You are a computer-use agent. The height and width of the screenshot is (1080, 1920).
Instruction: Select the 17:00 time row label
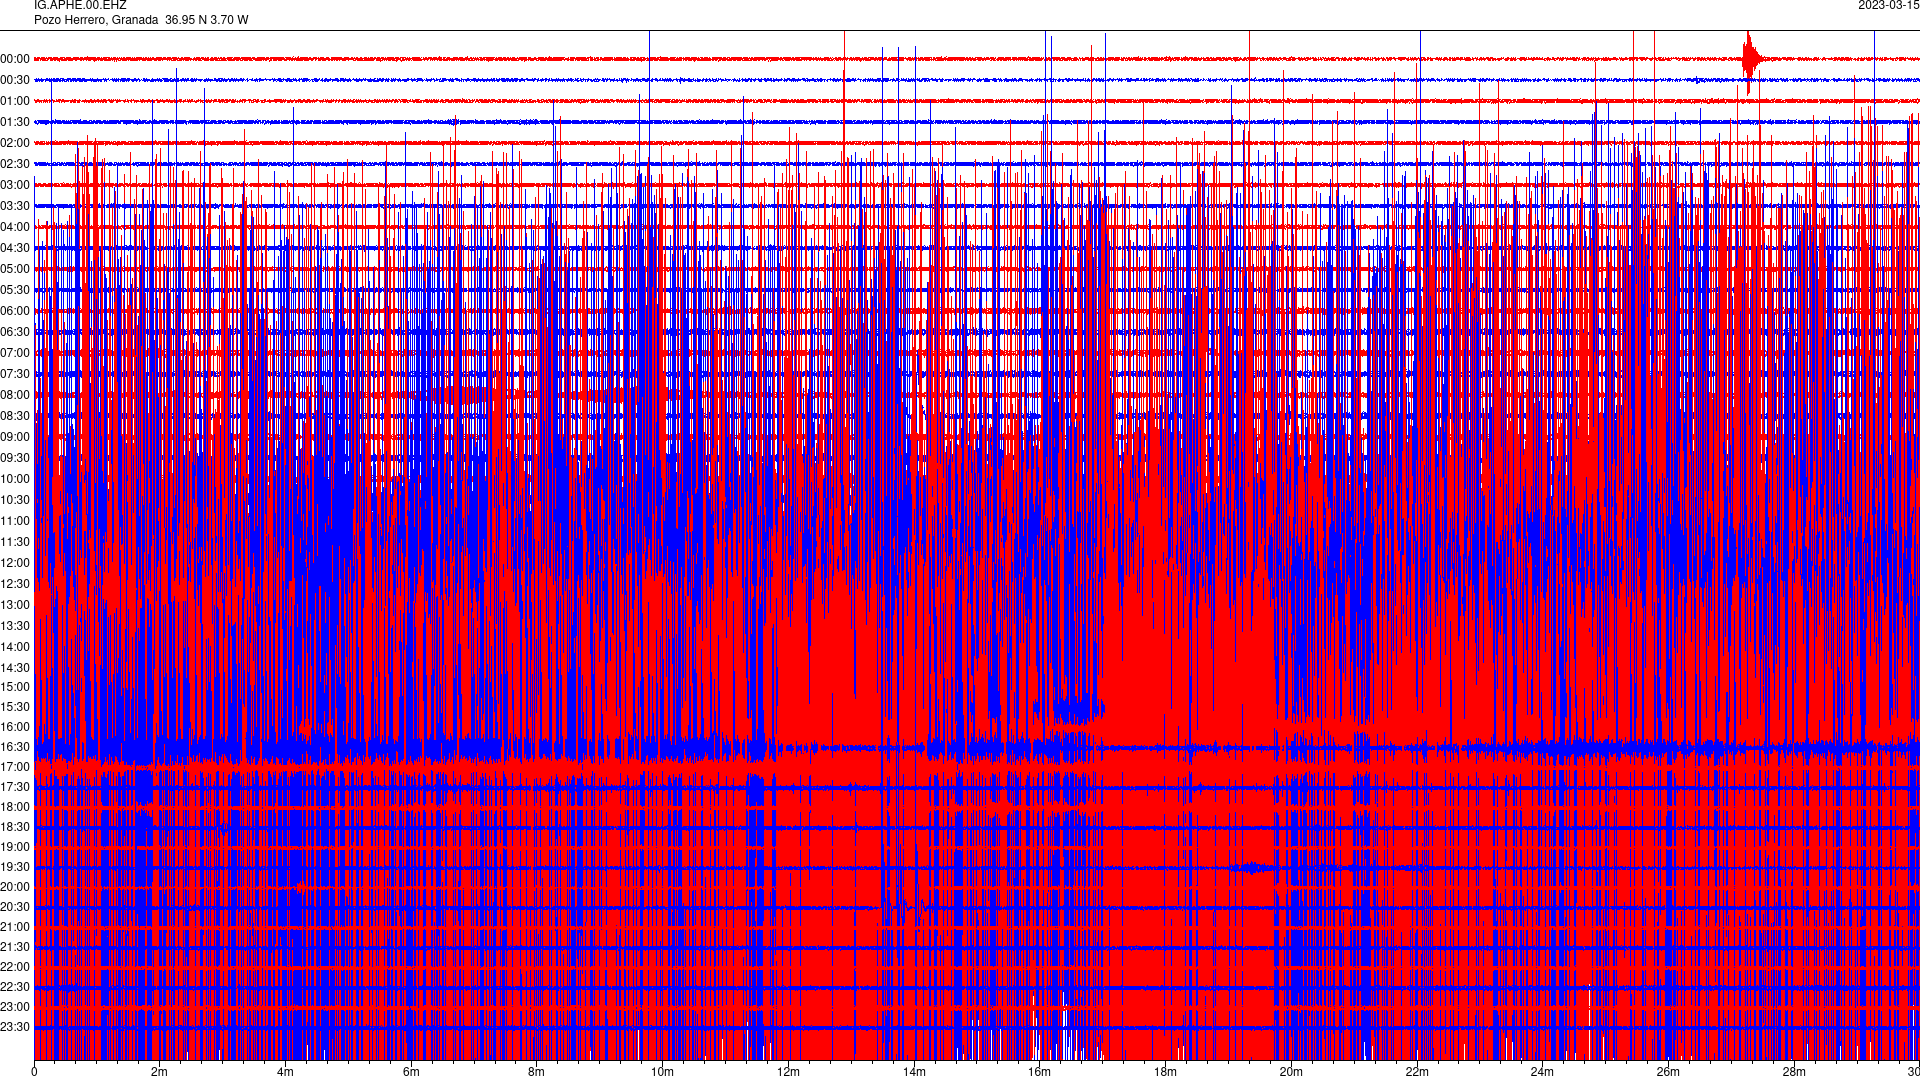pyautogui.click(x=15, y=767)
